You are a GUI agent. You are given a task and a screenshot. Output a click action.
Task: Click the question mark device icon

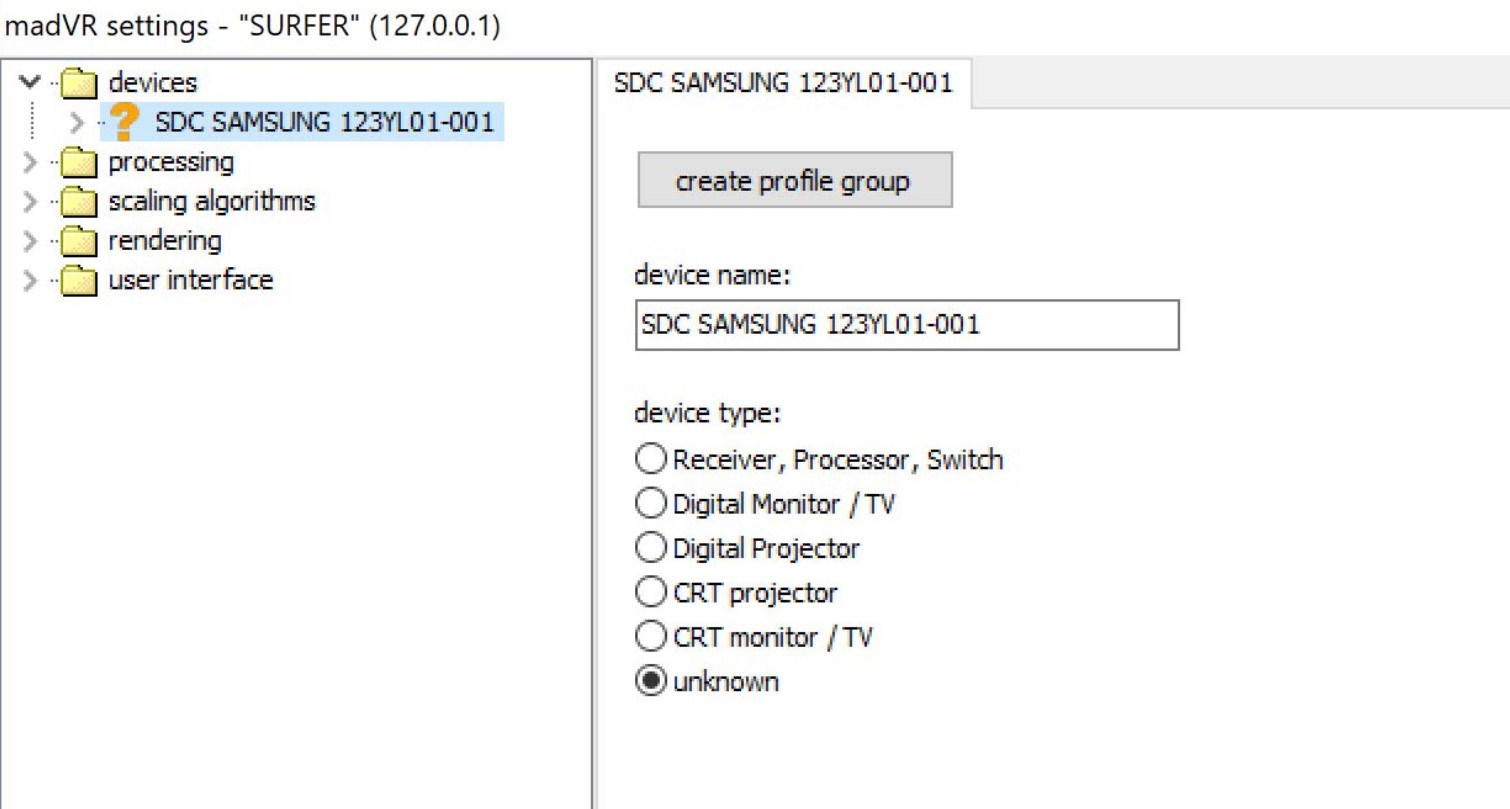click(x=124, y=123)
